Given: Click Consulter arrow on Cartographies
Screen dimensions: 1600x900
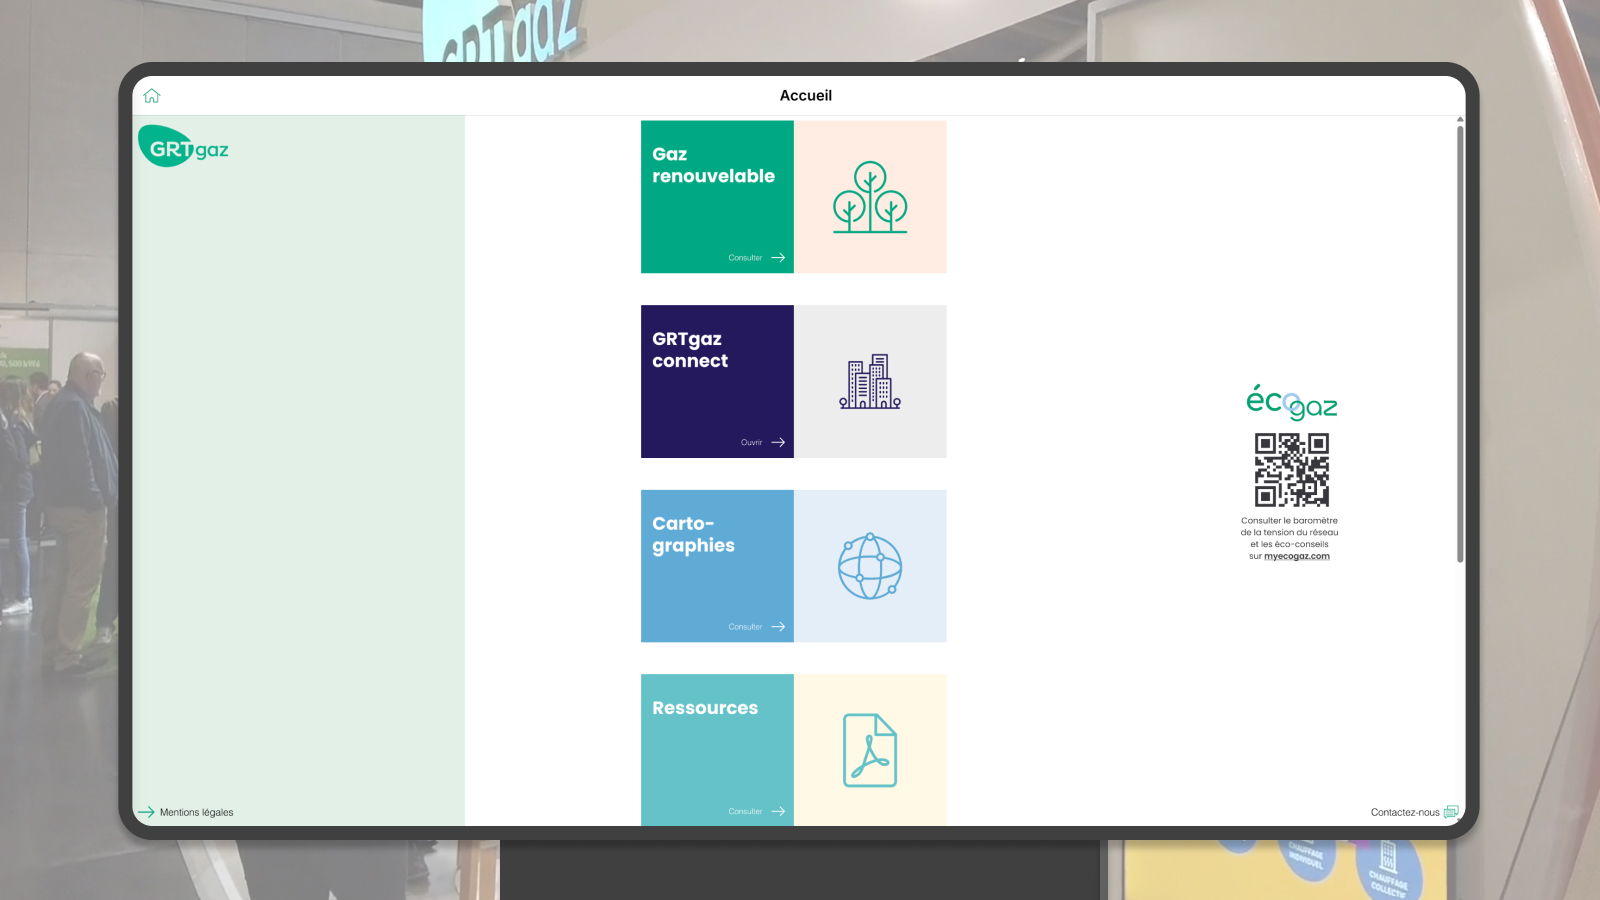Looking at the screenshot, I should click(778, 627).
